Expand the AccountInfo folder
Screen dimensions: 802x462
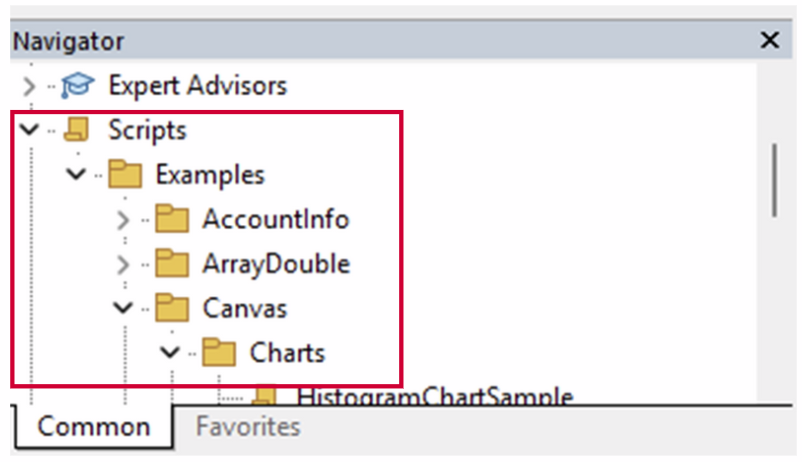pyautogui.click(x=123, y=219)
